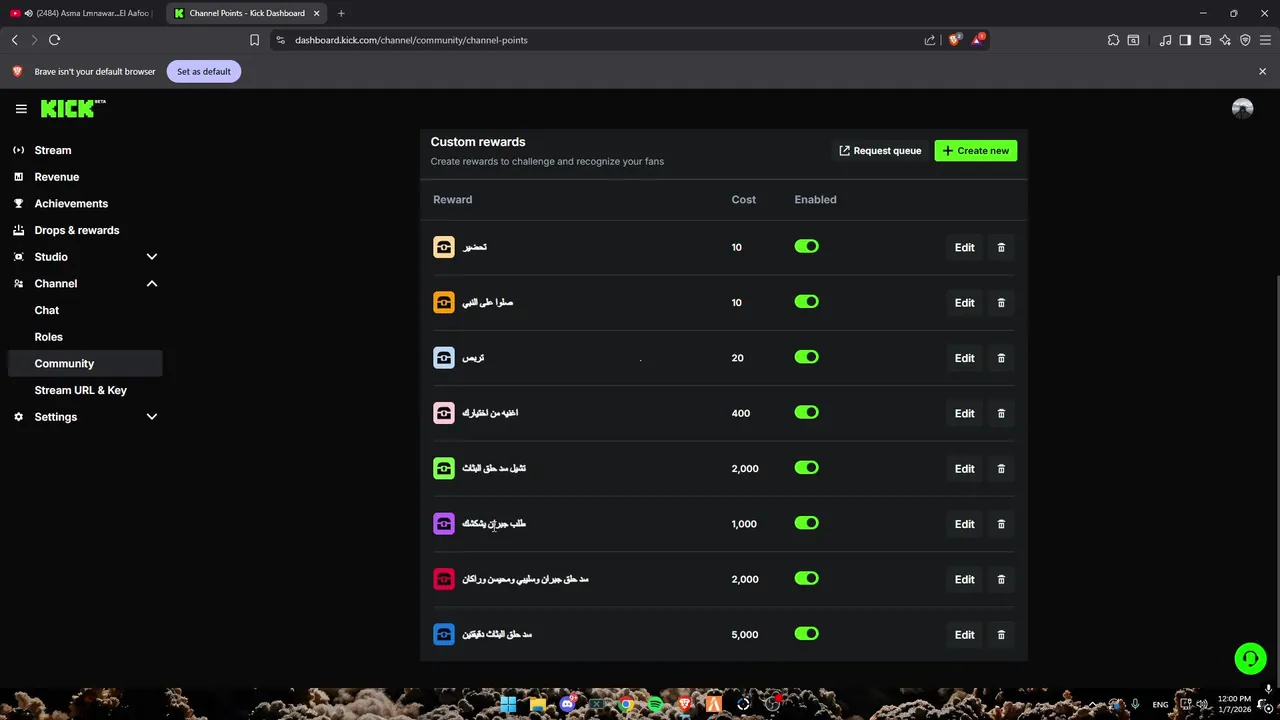Open Stream URL & Key page
1280x720 pixels.
tap(80, 390)
